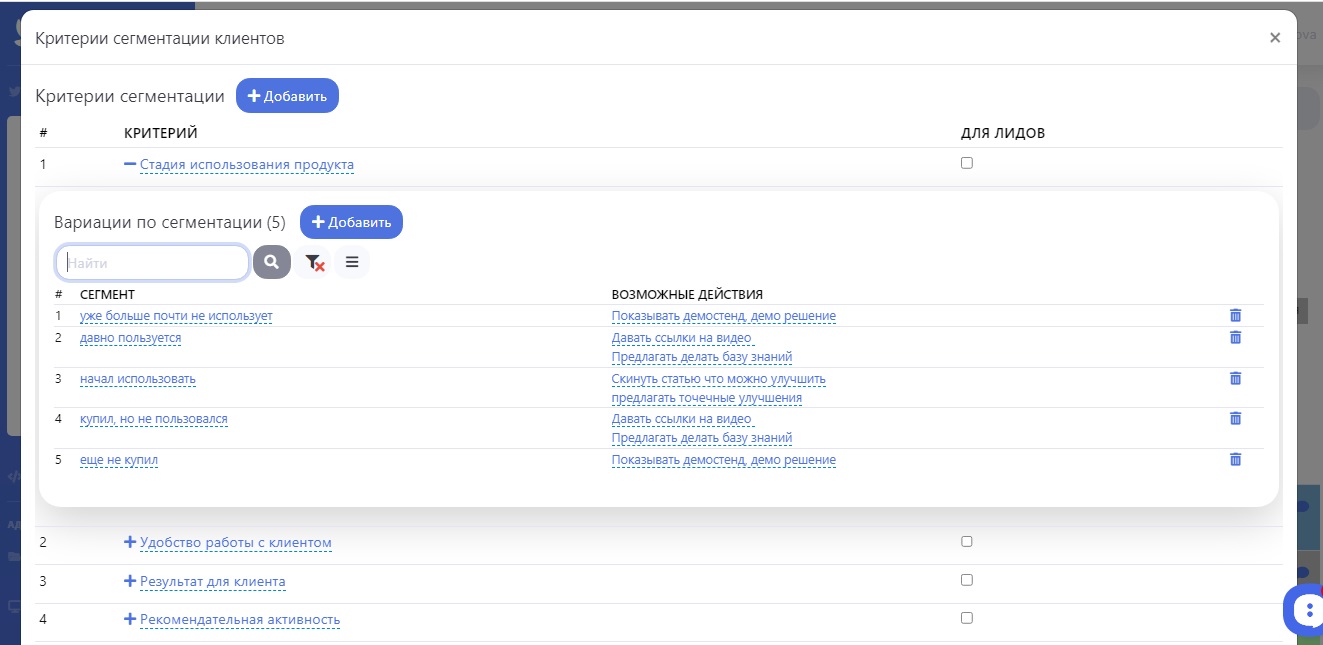This screenshot has width=1323, height=645.
Task: Clear filter with funnel-x icon
Action: point(314,262)
